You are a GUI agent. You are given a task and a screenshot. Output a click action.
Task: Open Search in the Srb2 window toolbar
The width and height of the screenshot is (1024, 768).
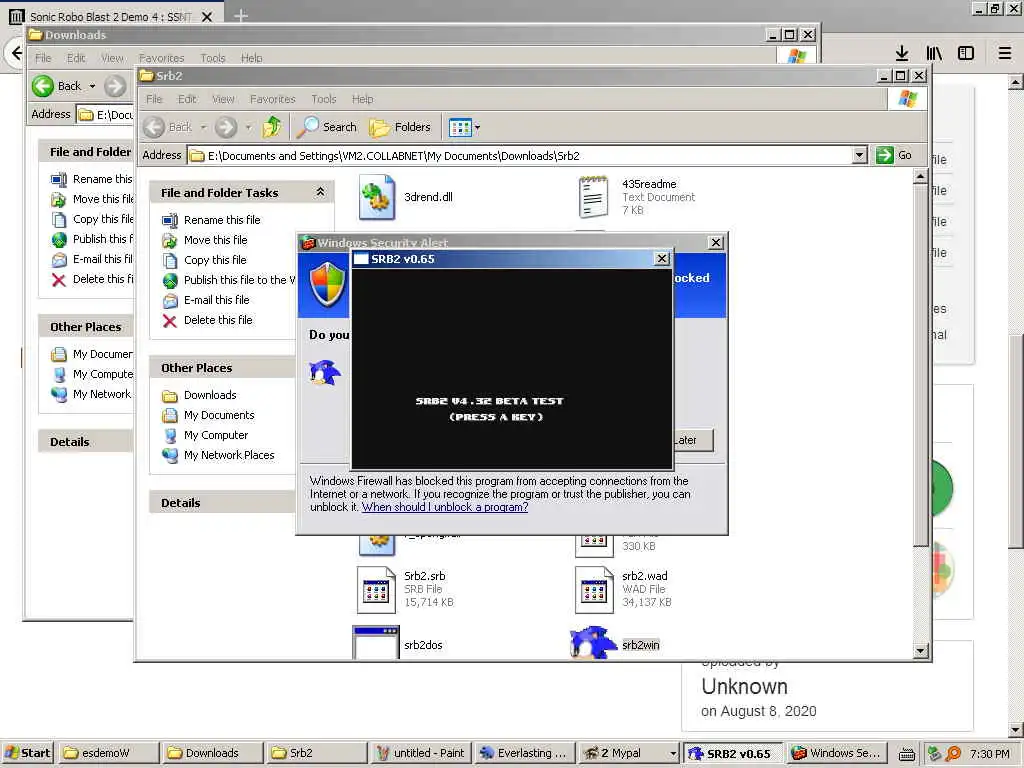327,127
